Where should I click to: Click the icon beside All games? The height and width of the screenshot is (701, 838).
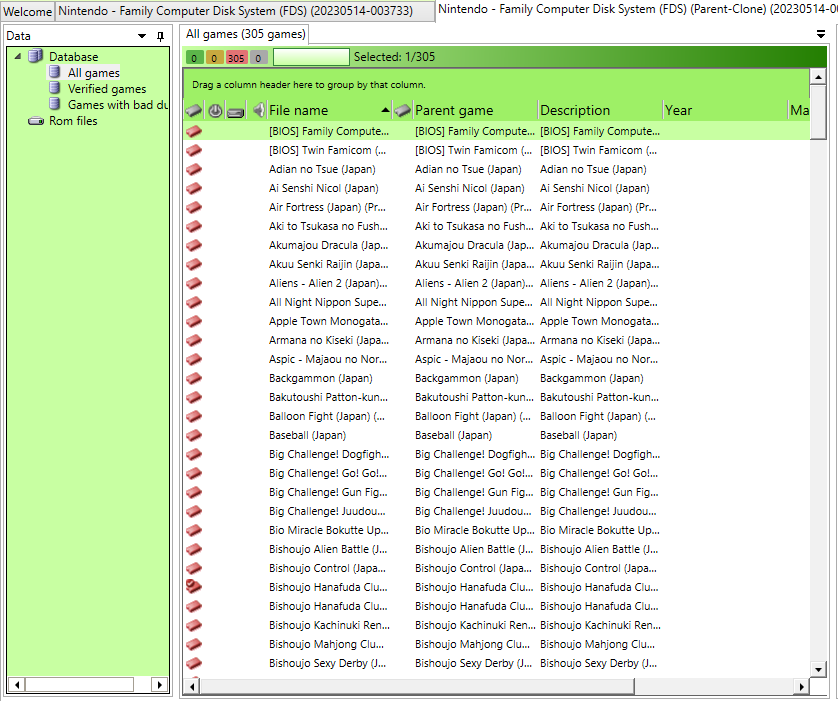(55, 72)
